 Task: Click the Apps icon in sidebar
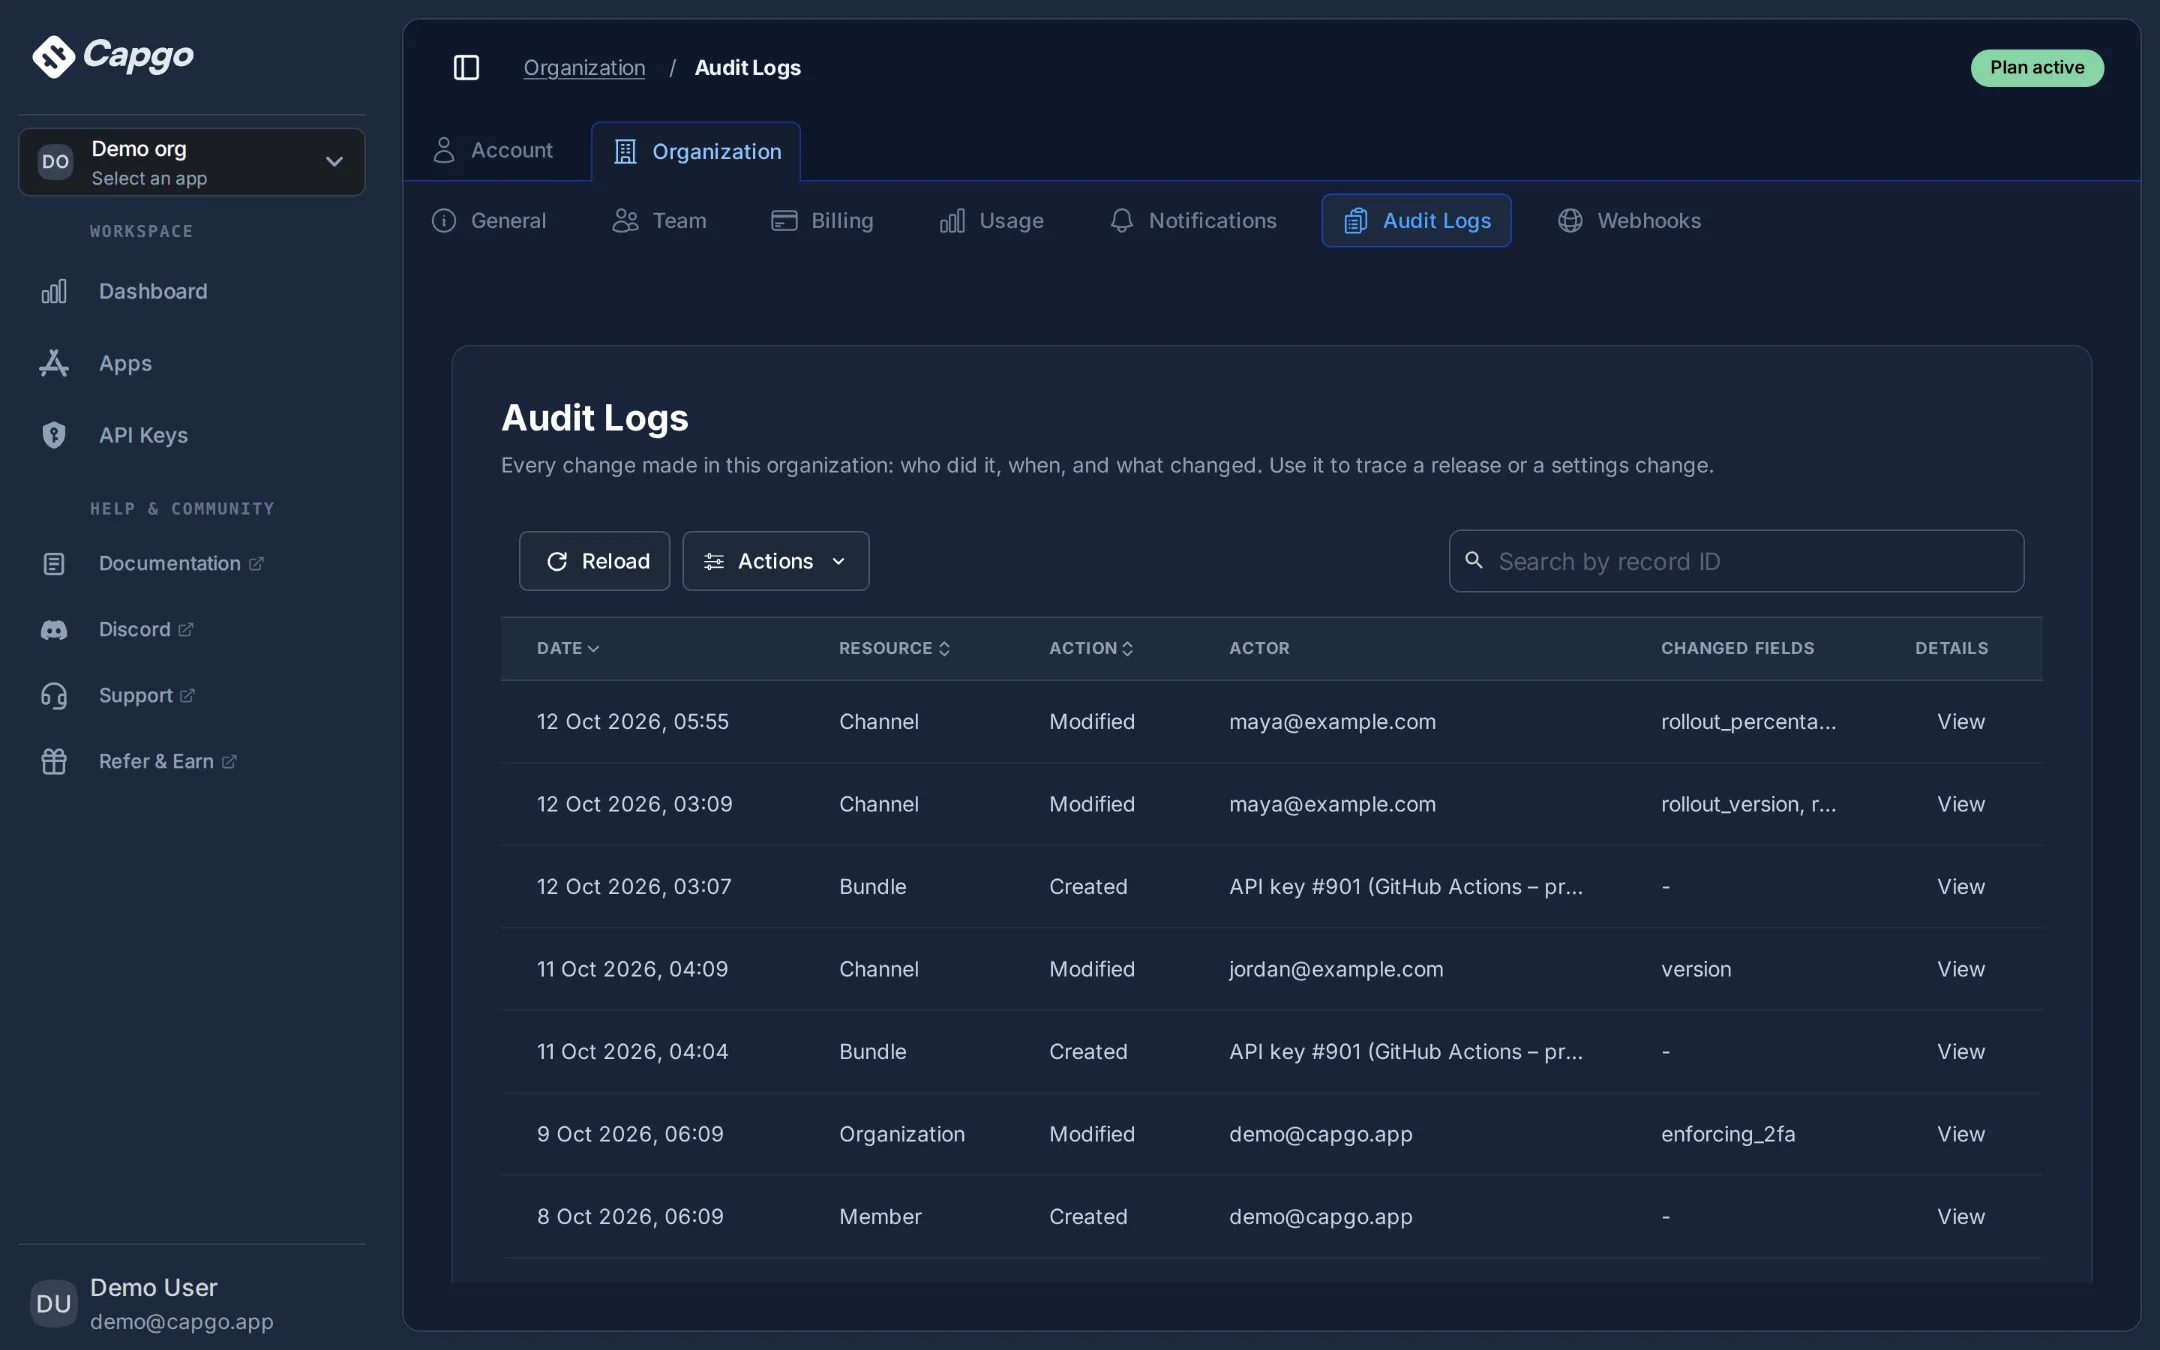click(x=54, y=363)
